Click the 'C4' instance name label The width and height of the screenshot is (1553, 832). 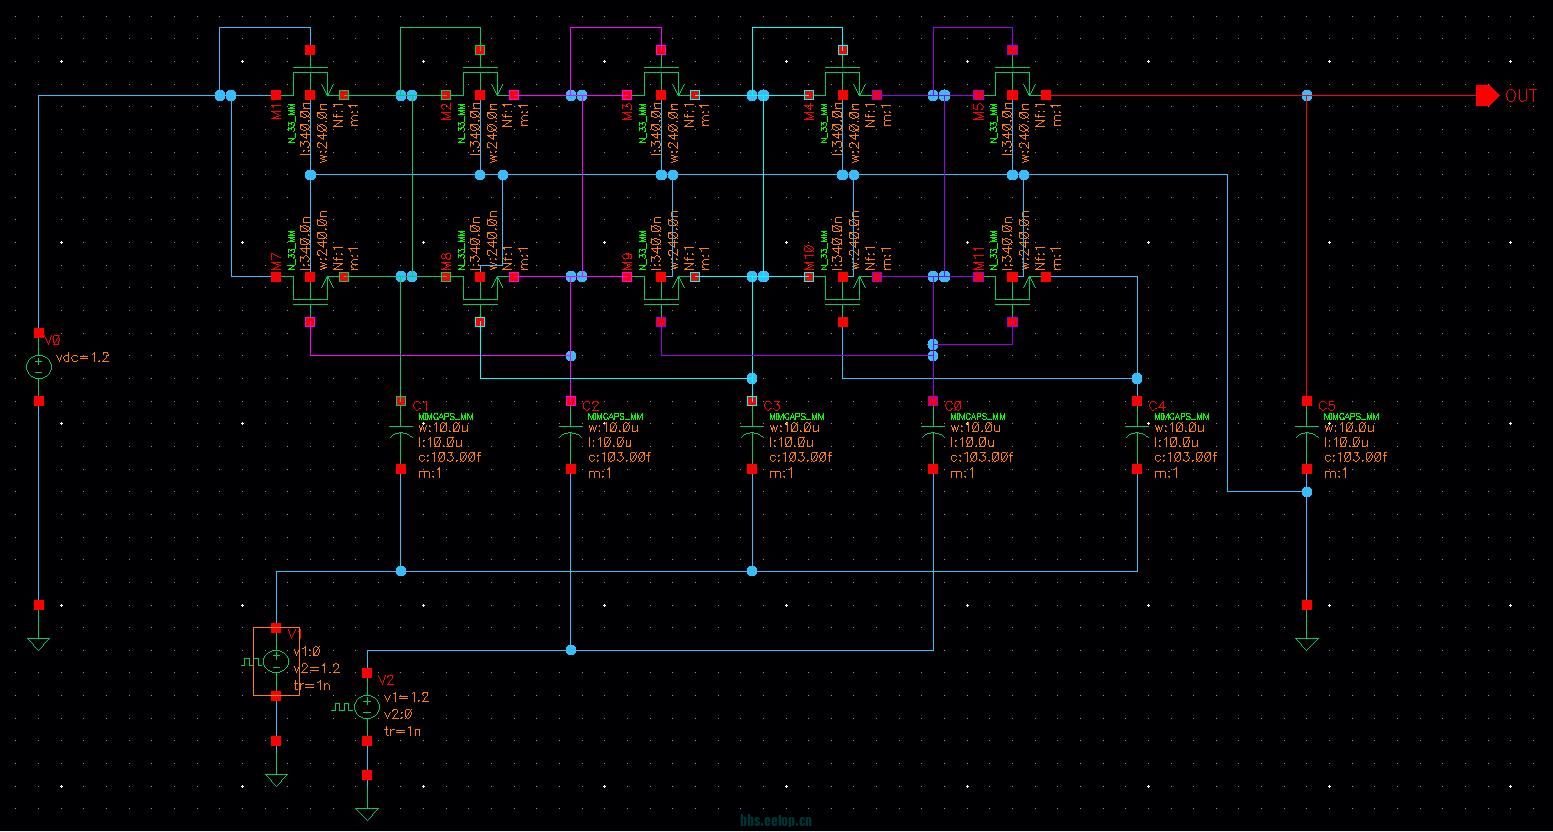(1157, 405)
